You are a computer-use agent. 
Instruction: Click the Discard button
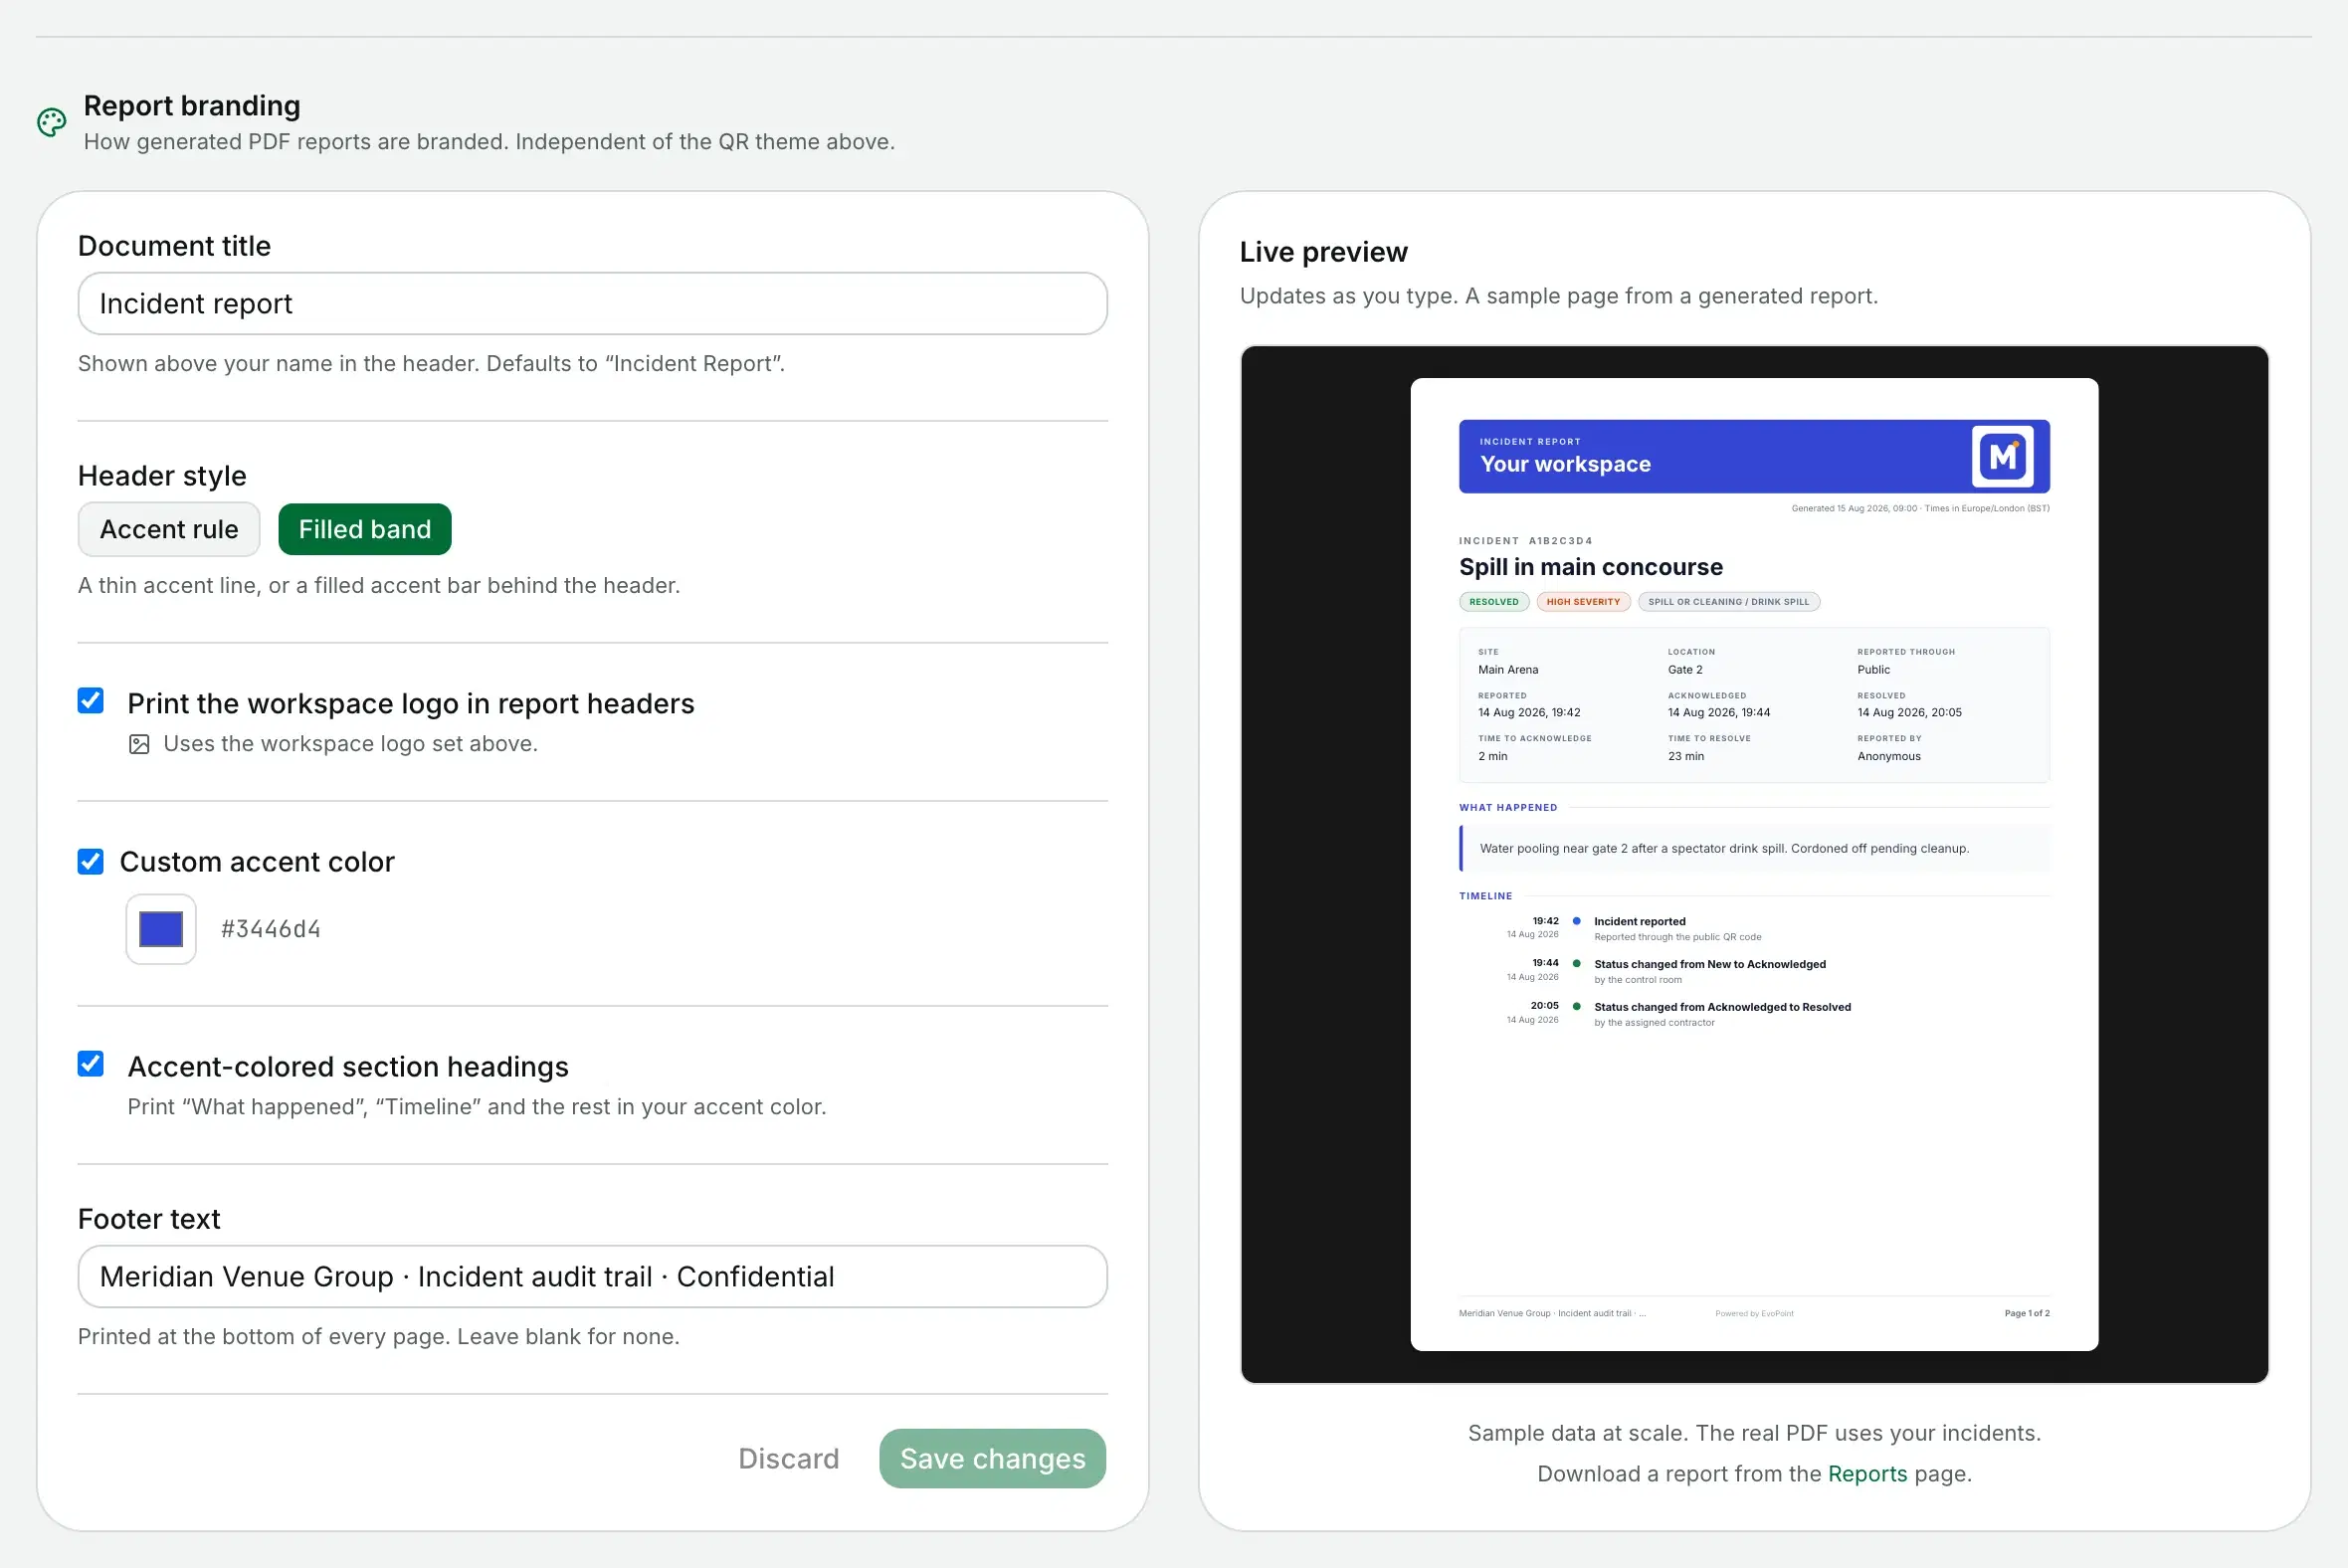coord(789,1459)
